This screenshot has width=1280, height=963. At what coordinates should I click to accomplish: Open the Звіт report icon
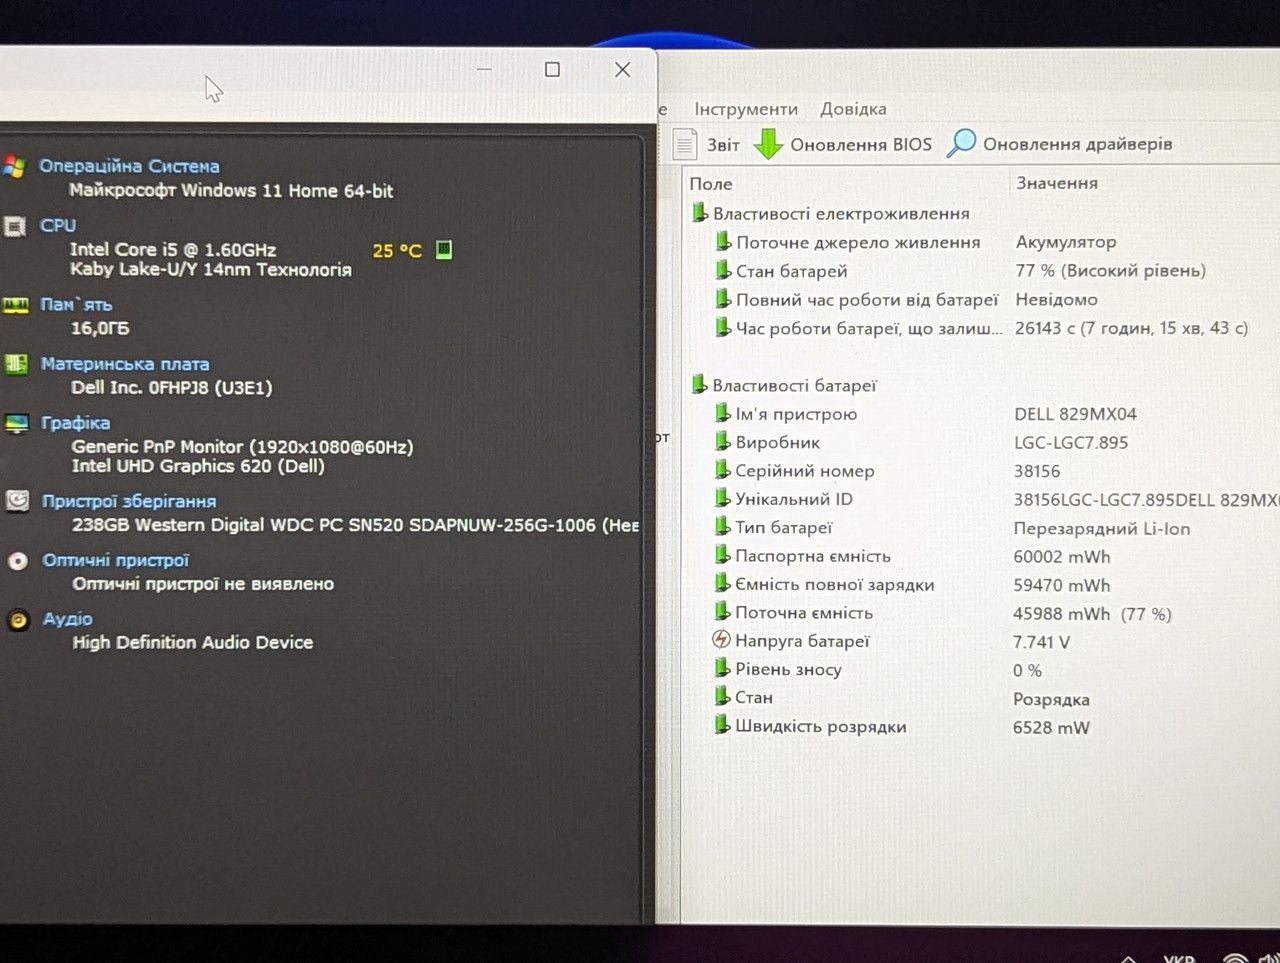(685, 144)
